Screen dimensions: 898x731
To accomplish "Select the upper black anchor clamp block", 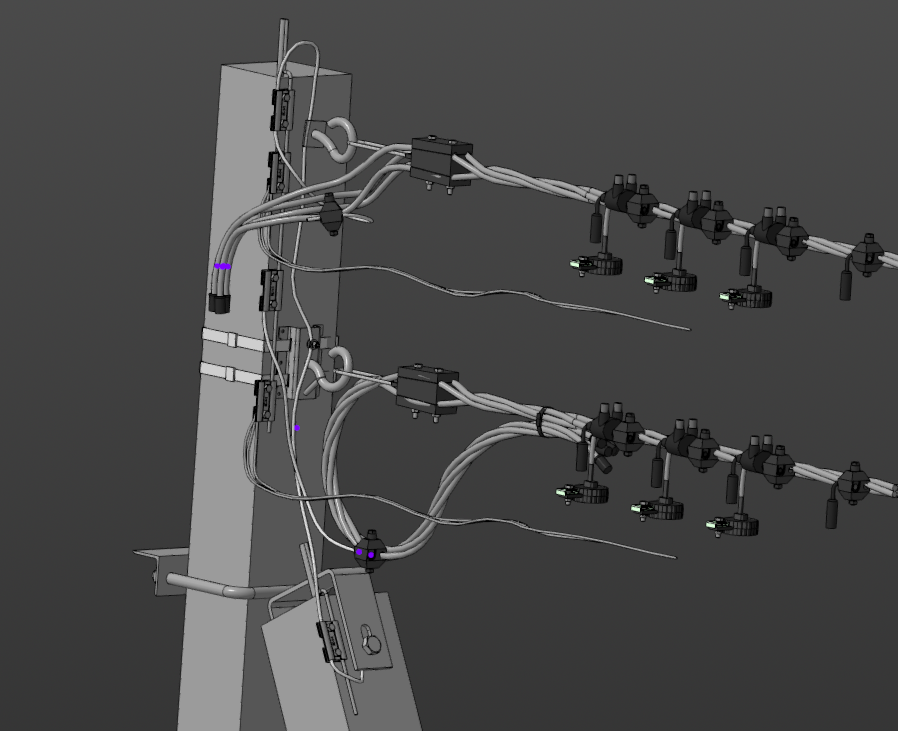I will click(440, 161).
